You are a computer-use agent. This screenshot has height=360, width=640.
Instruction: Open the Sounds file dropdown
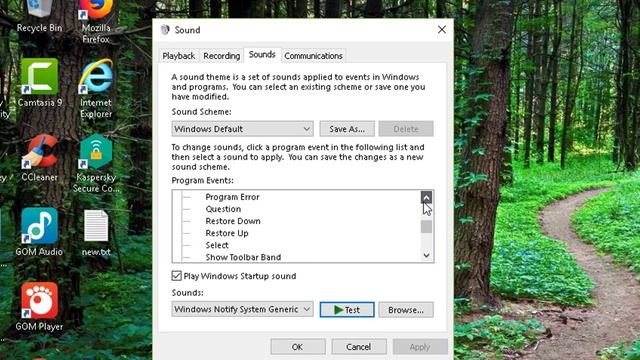242,309
